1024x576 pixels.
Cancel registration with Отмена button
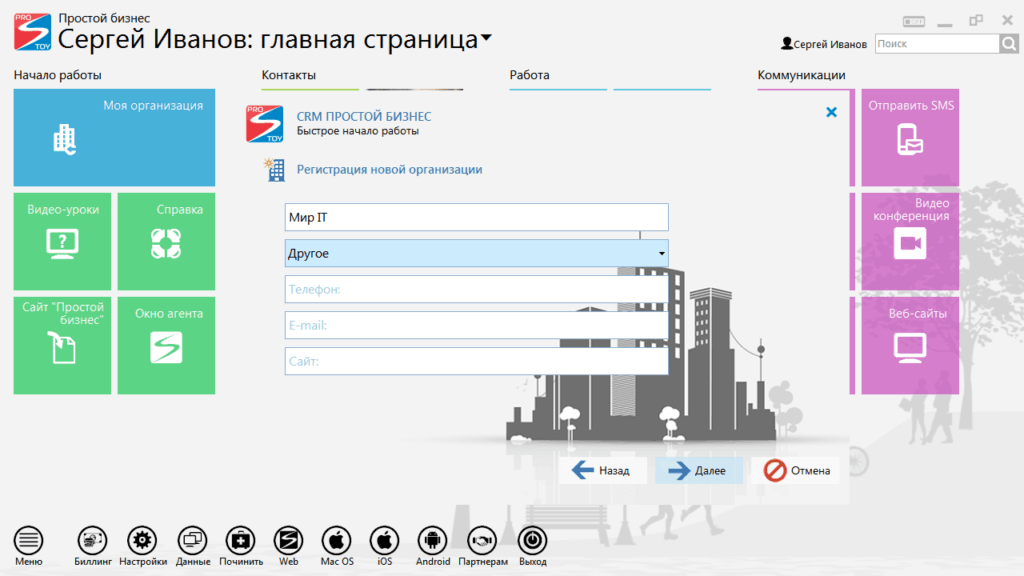(x=797, y=470)
